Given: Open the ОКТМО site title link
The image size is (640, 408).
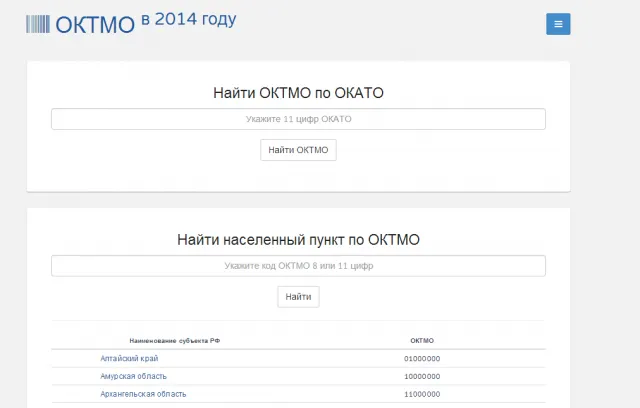Looking at the screenshot, I should pyautogui.click(x=95, y=25).
